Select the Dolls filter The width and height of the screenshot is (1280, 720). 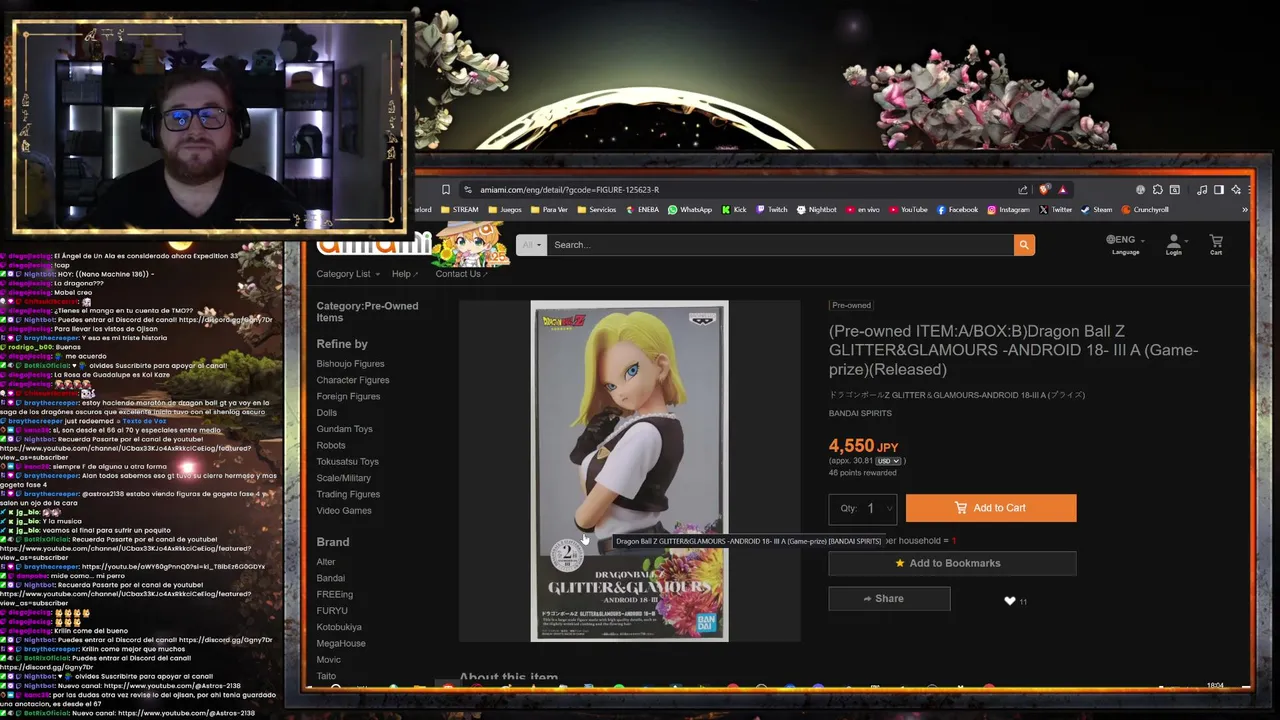(327, 413)
